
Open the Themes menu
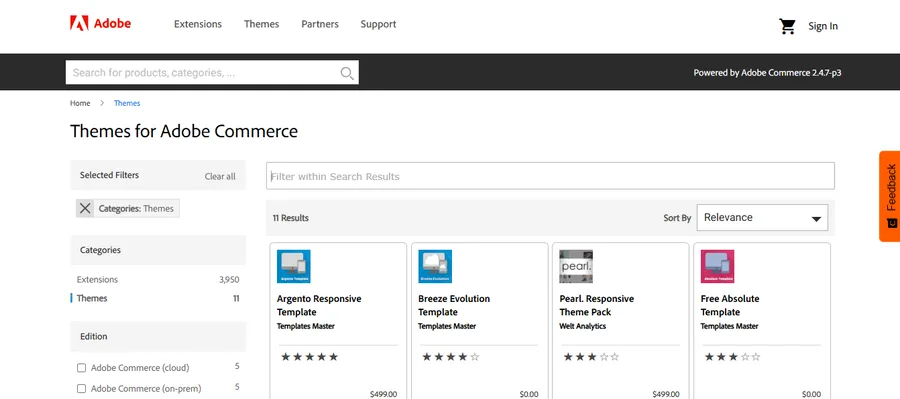pos(262,24)
